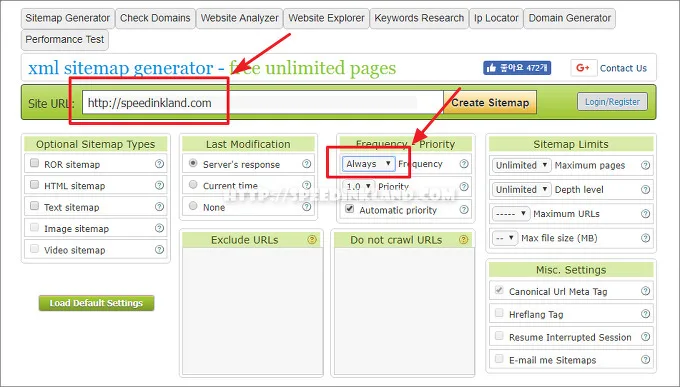The image size is (680, 387).
Task: Enable Hreflang Tag checkbox
Action: [499, 313]
